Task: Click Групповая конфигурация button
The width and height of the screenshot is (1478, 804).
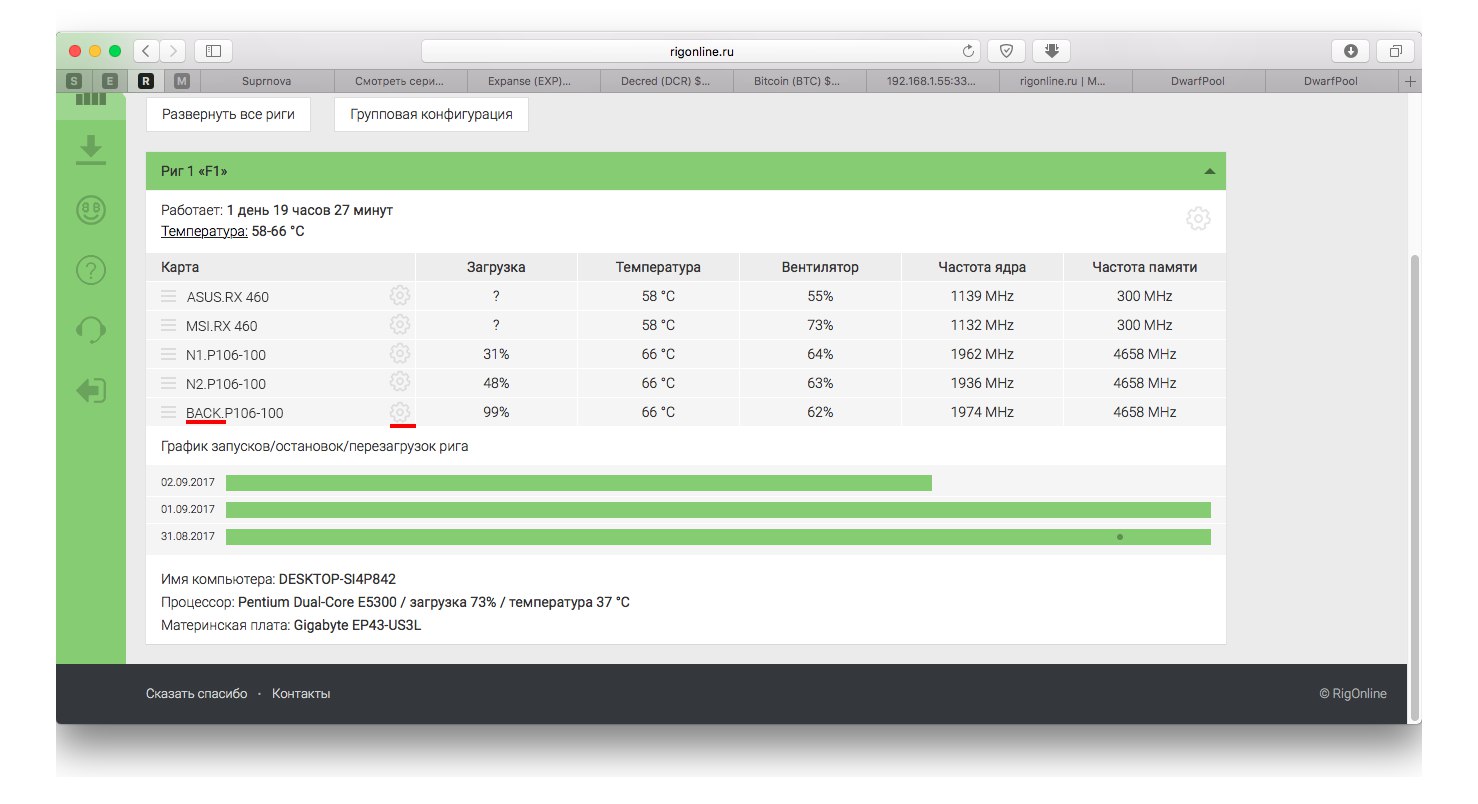Action: click(431, 114)
